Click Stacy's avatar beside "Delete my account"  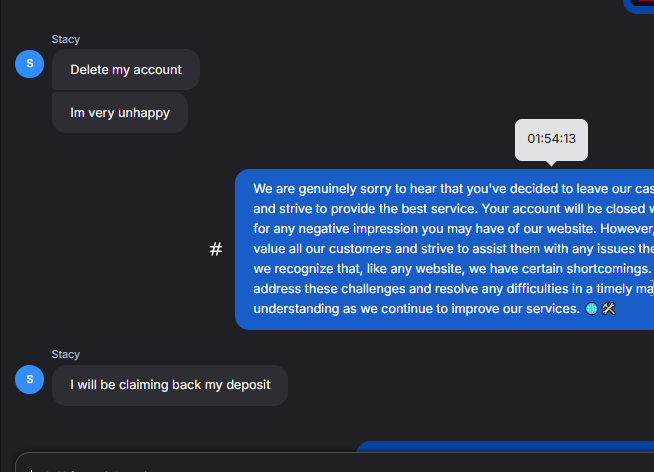point(30,64)
